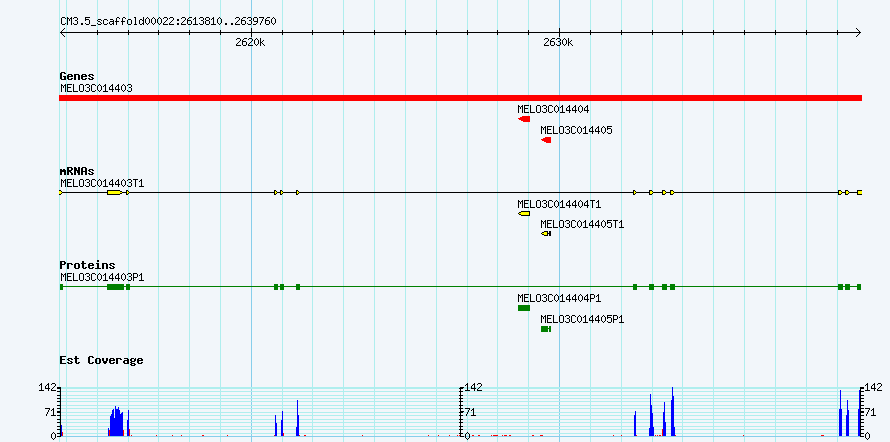Click the MELO3C014403P1 protein label
890x442 pixels.
tap(102, 277)
